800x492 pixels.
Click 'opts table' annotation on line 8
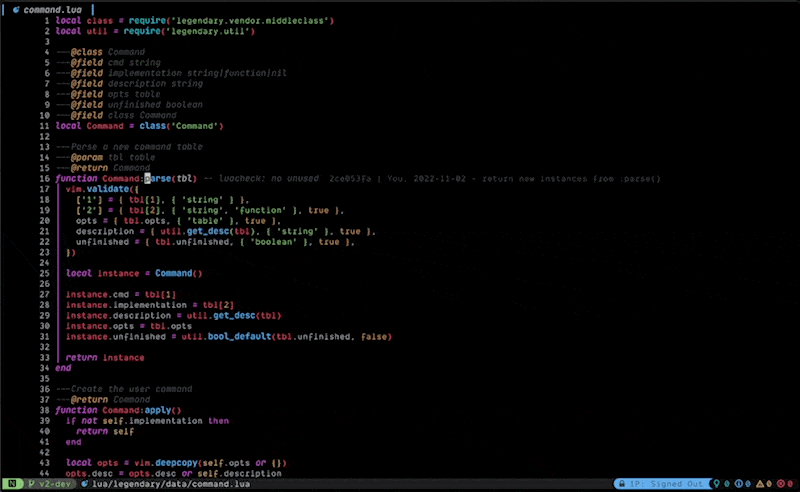(x=134, y=94)
